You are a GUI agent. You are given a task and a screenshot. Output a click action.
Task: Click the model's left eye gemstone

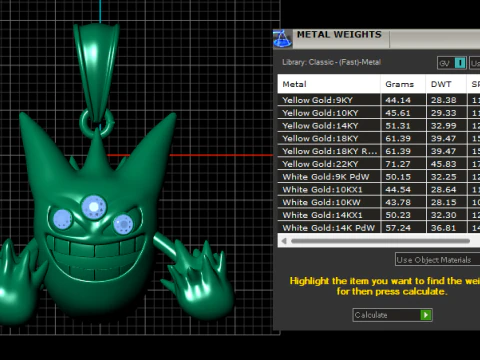(x=62, y=219)
